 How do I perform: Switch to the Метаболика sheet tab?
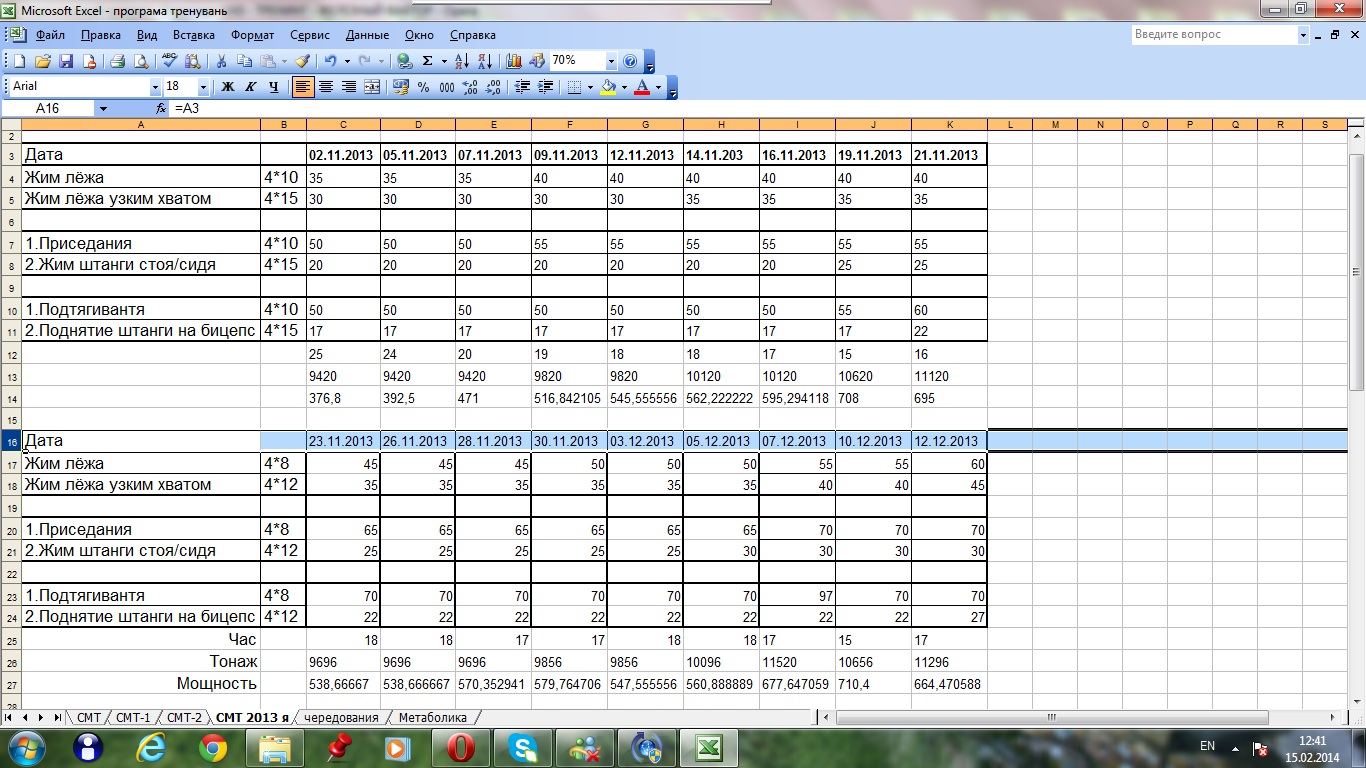click(x=432, y=717)
